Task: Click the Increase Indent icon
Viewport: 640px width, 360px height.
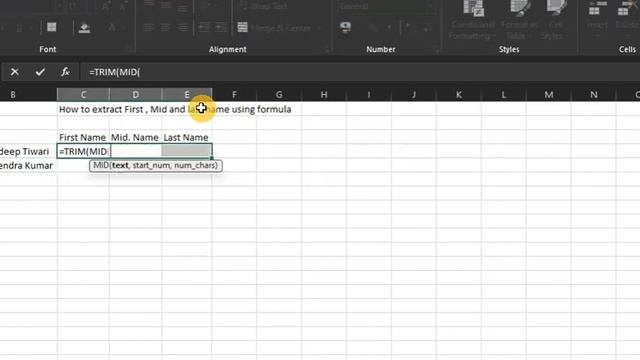Action: coord(220,27)
